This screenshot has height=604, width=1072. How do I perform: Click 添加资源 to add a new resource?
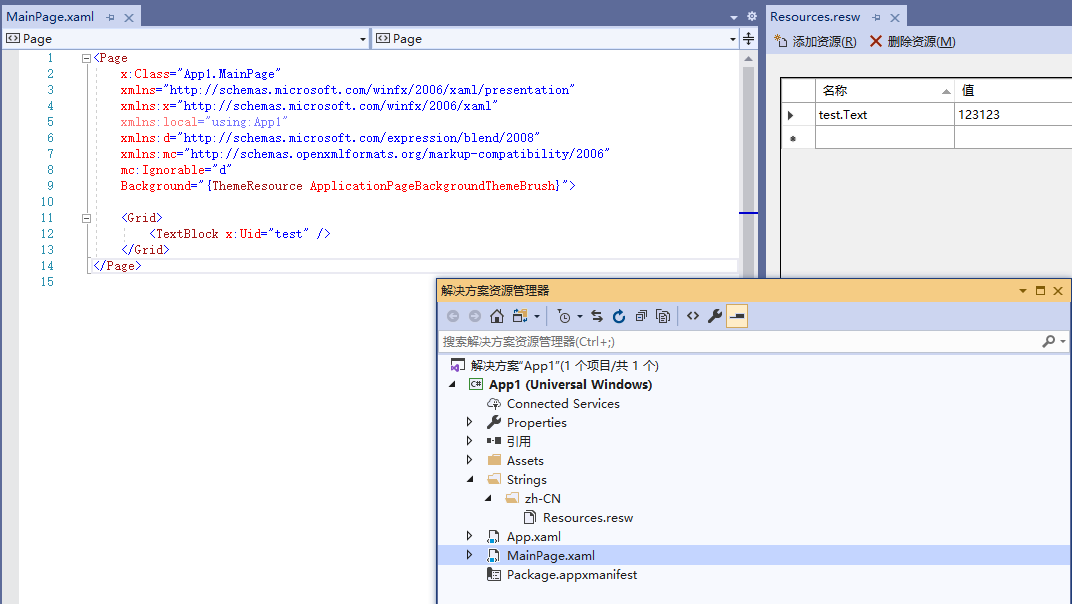coord(820,41)
